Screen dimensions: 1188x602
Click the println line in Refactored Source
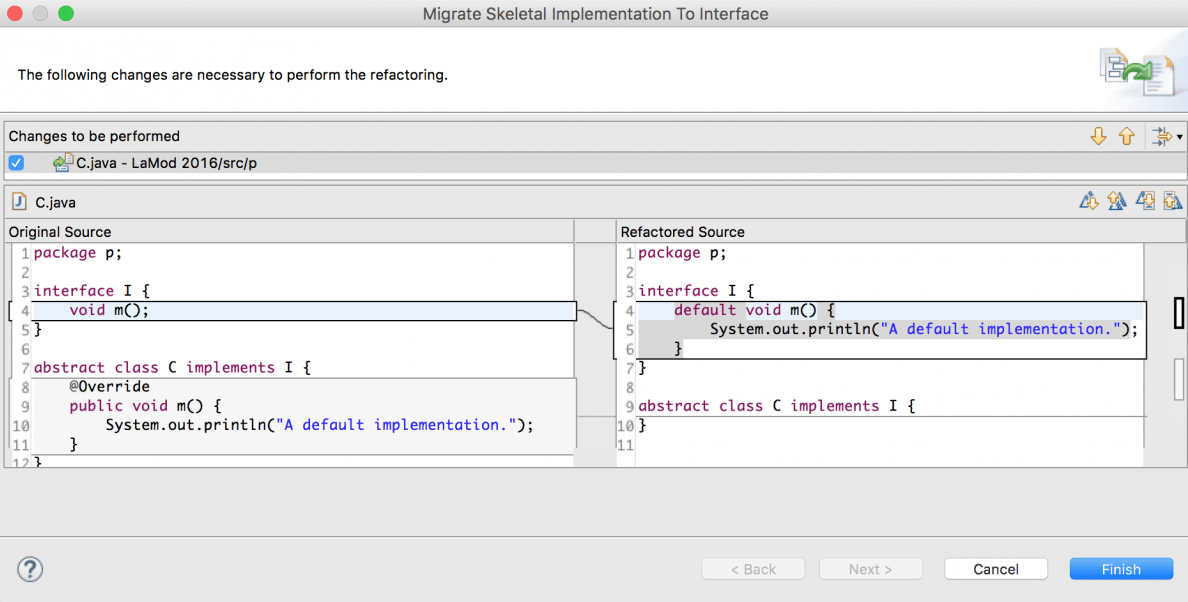tap(924, 329)
